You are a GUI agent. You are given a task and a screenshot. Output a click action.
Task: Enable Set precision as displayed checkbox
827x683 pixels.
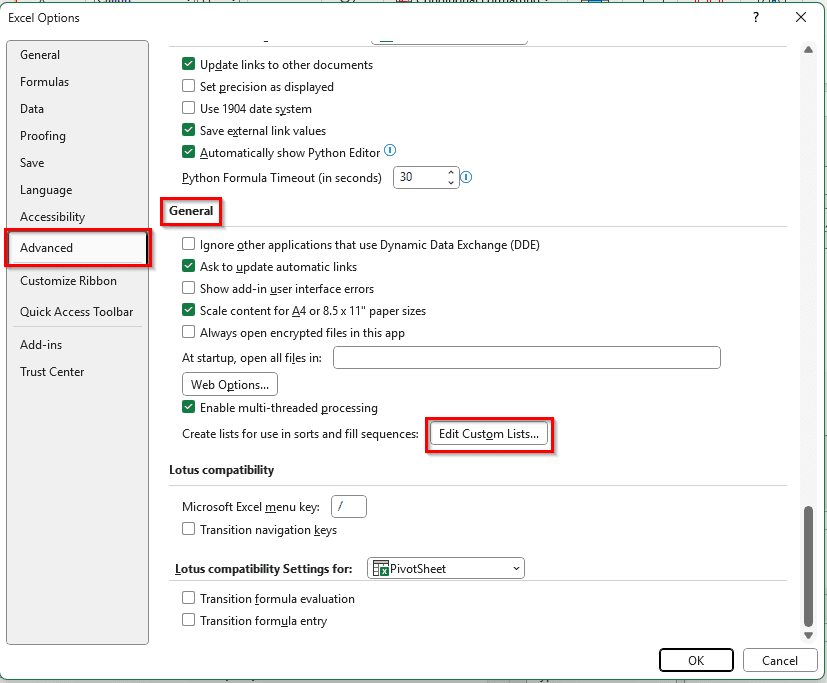[189, 87]
